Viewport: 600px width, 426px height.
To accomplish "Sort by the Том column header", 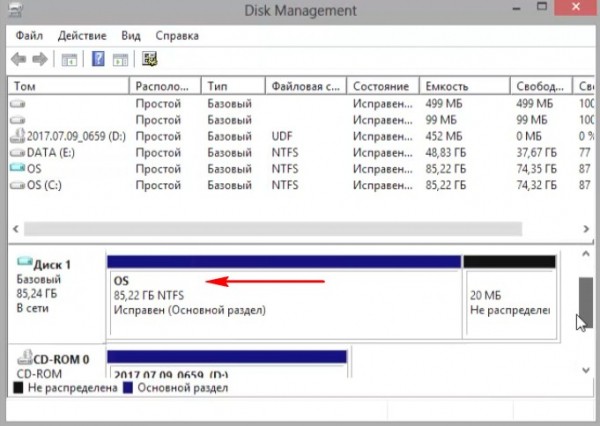I will point(68,86).
